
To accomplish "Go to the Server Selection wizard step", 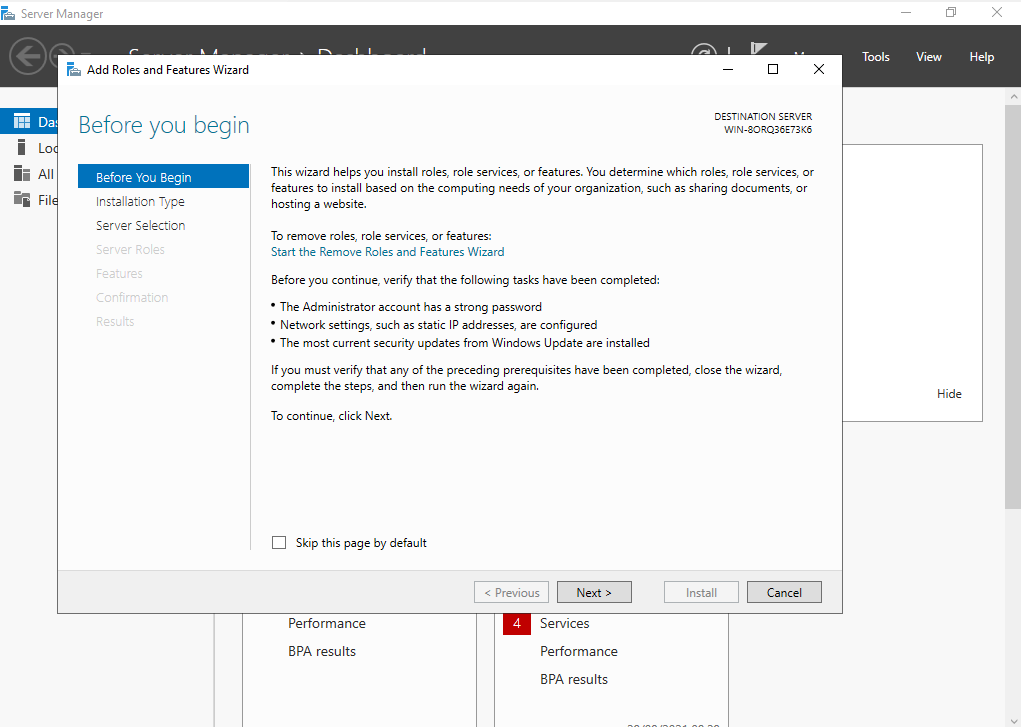I will (141, 225).
